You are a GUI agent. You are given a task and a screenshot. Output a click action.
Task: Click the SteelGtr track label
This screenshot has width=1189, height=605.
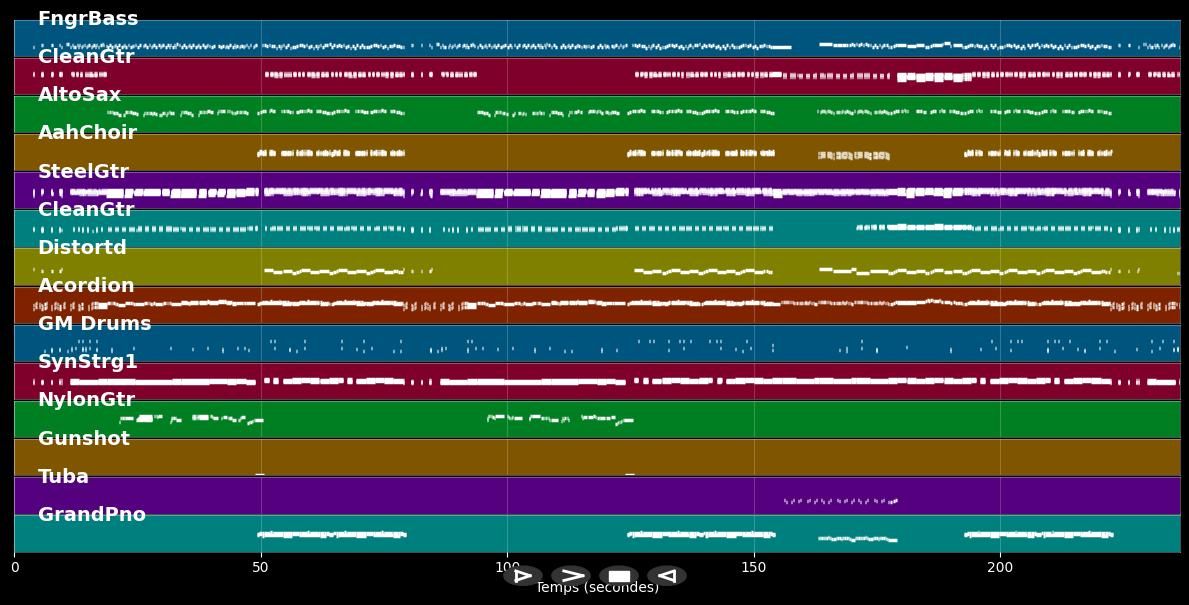click(x=83, y=172)
